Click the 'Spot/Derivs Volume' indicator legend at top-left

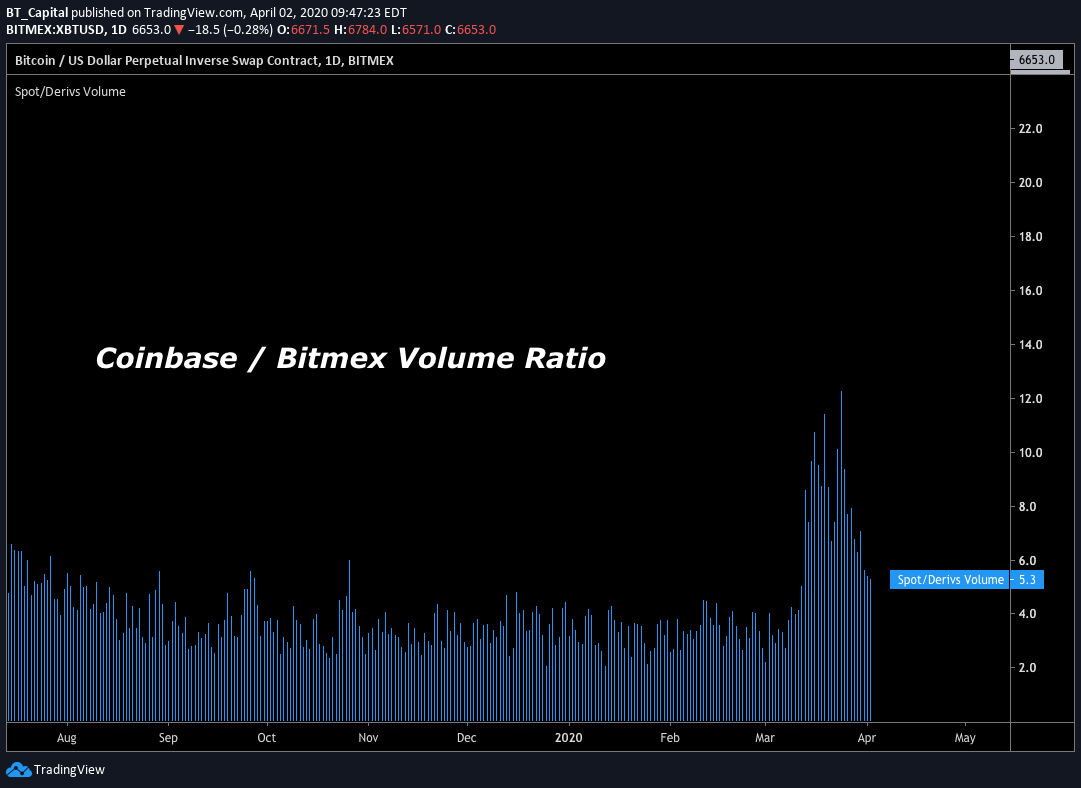[70, 92]
